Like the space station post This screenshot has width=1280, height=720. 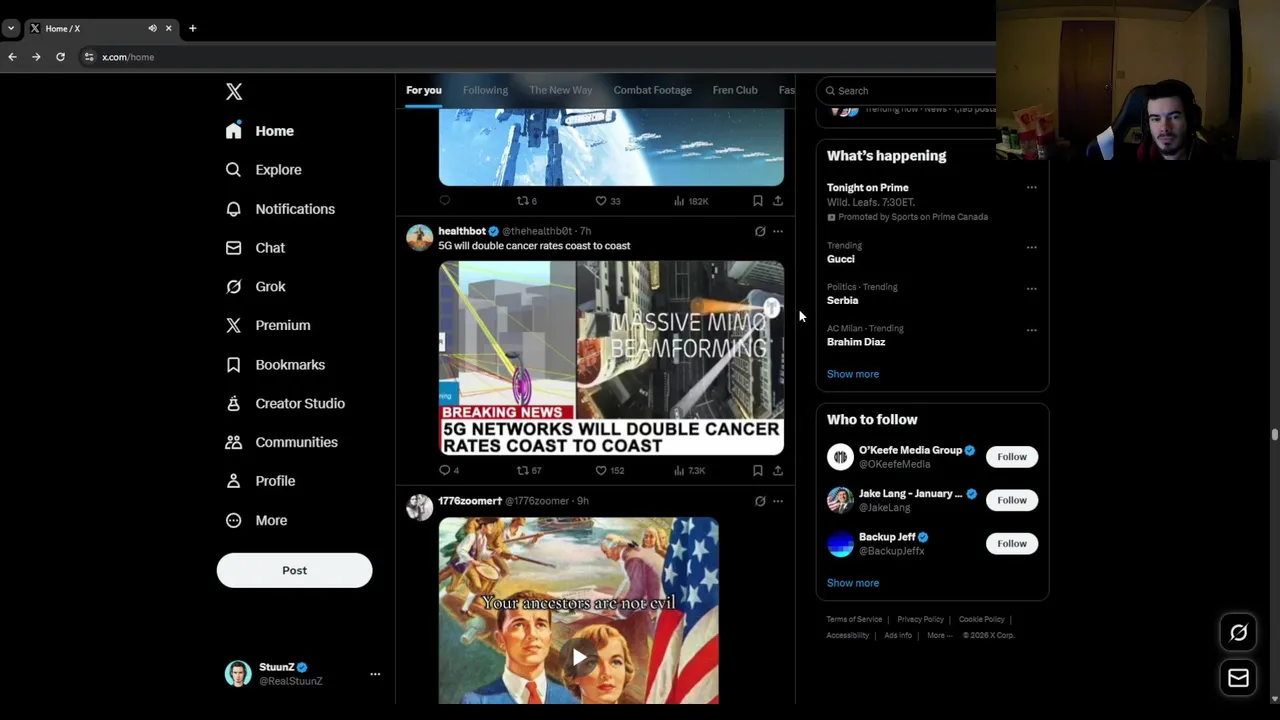coord(608,201)
